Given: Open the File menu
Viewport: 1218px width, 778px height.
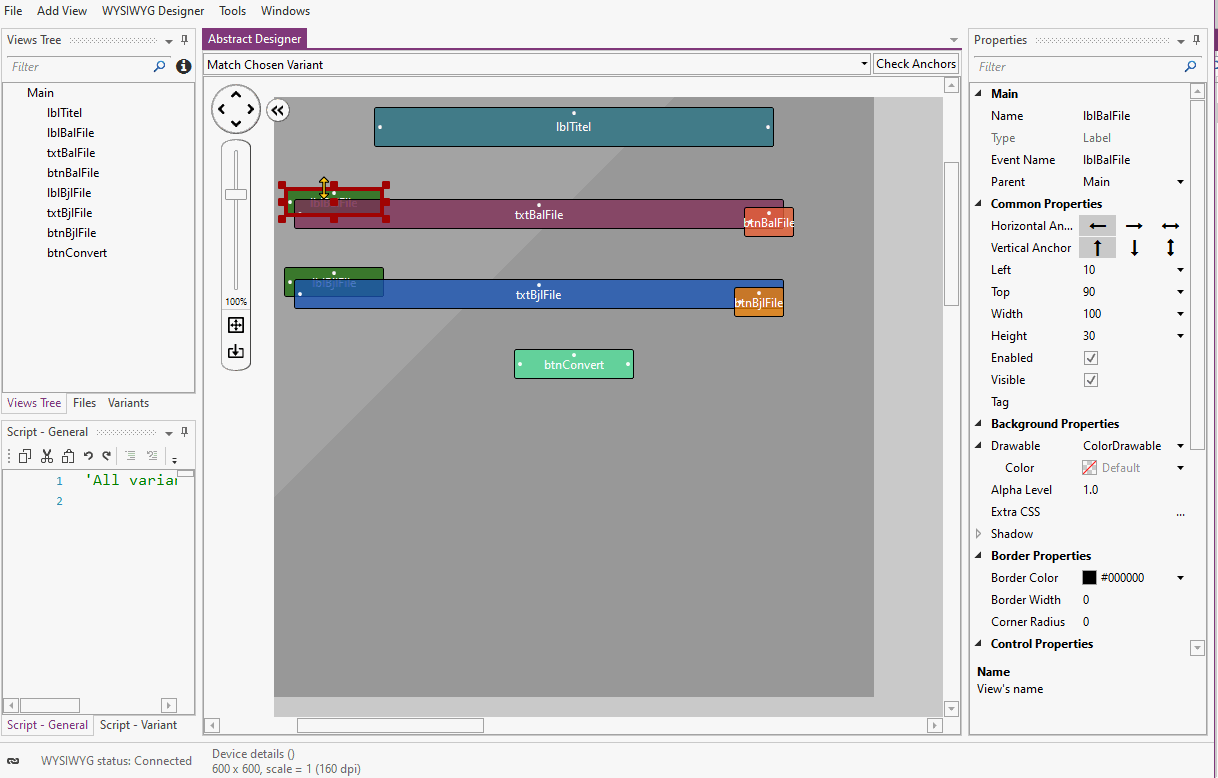Looking at the screenshot, I should [x=14, y=11].
